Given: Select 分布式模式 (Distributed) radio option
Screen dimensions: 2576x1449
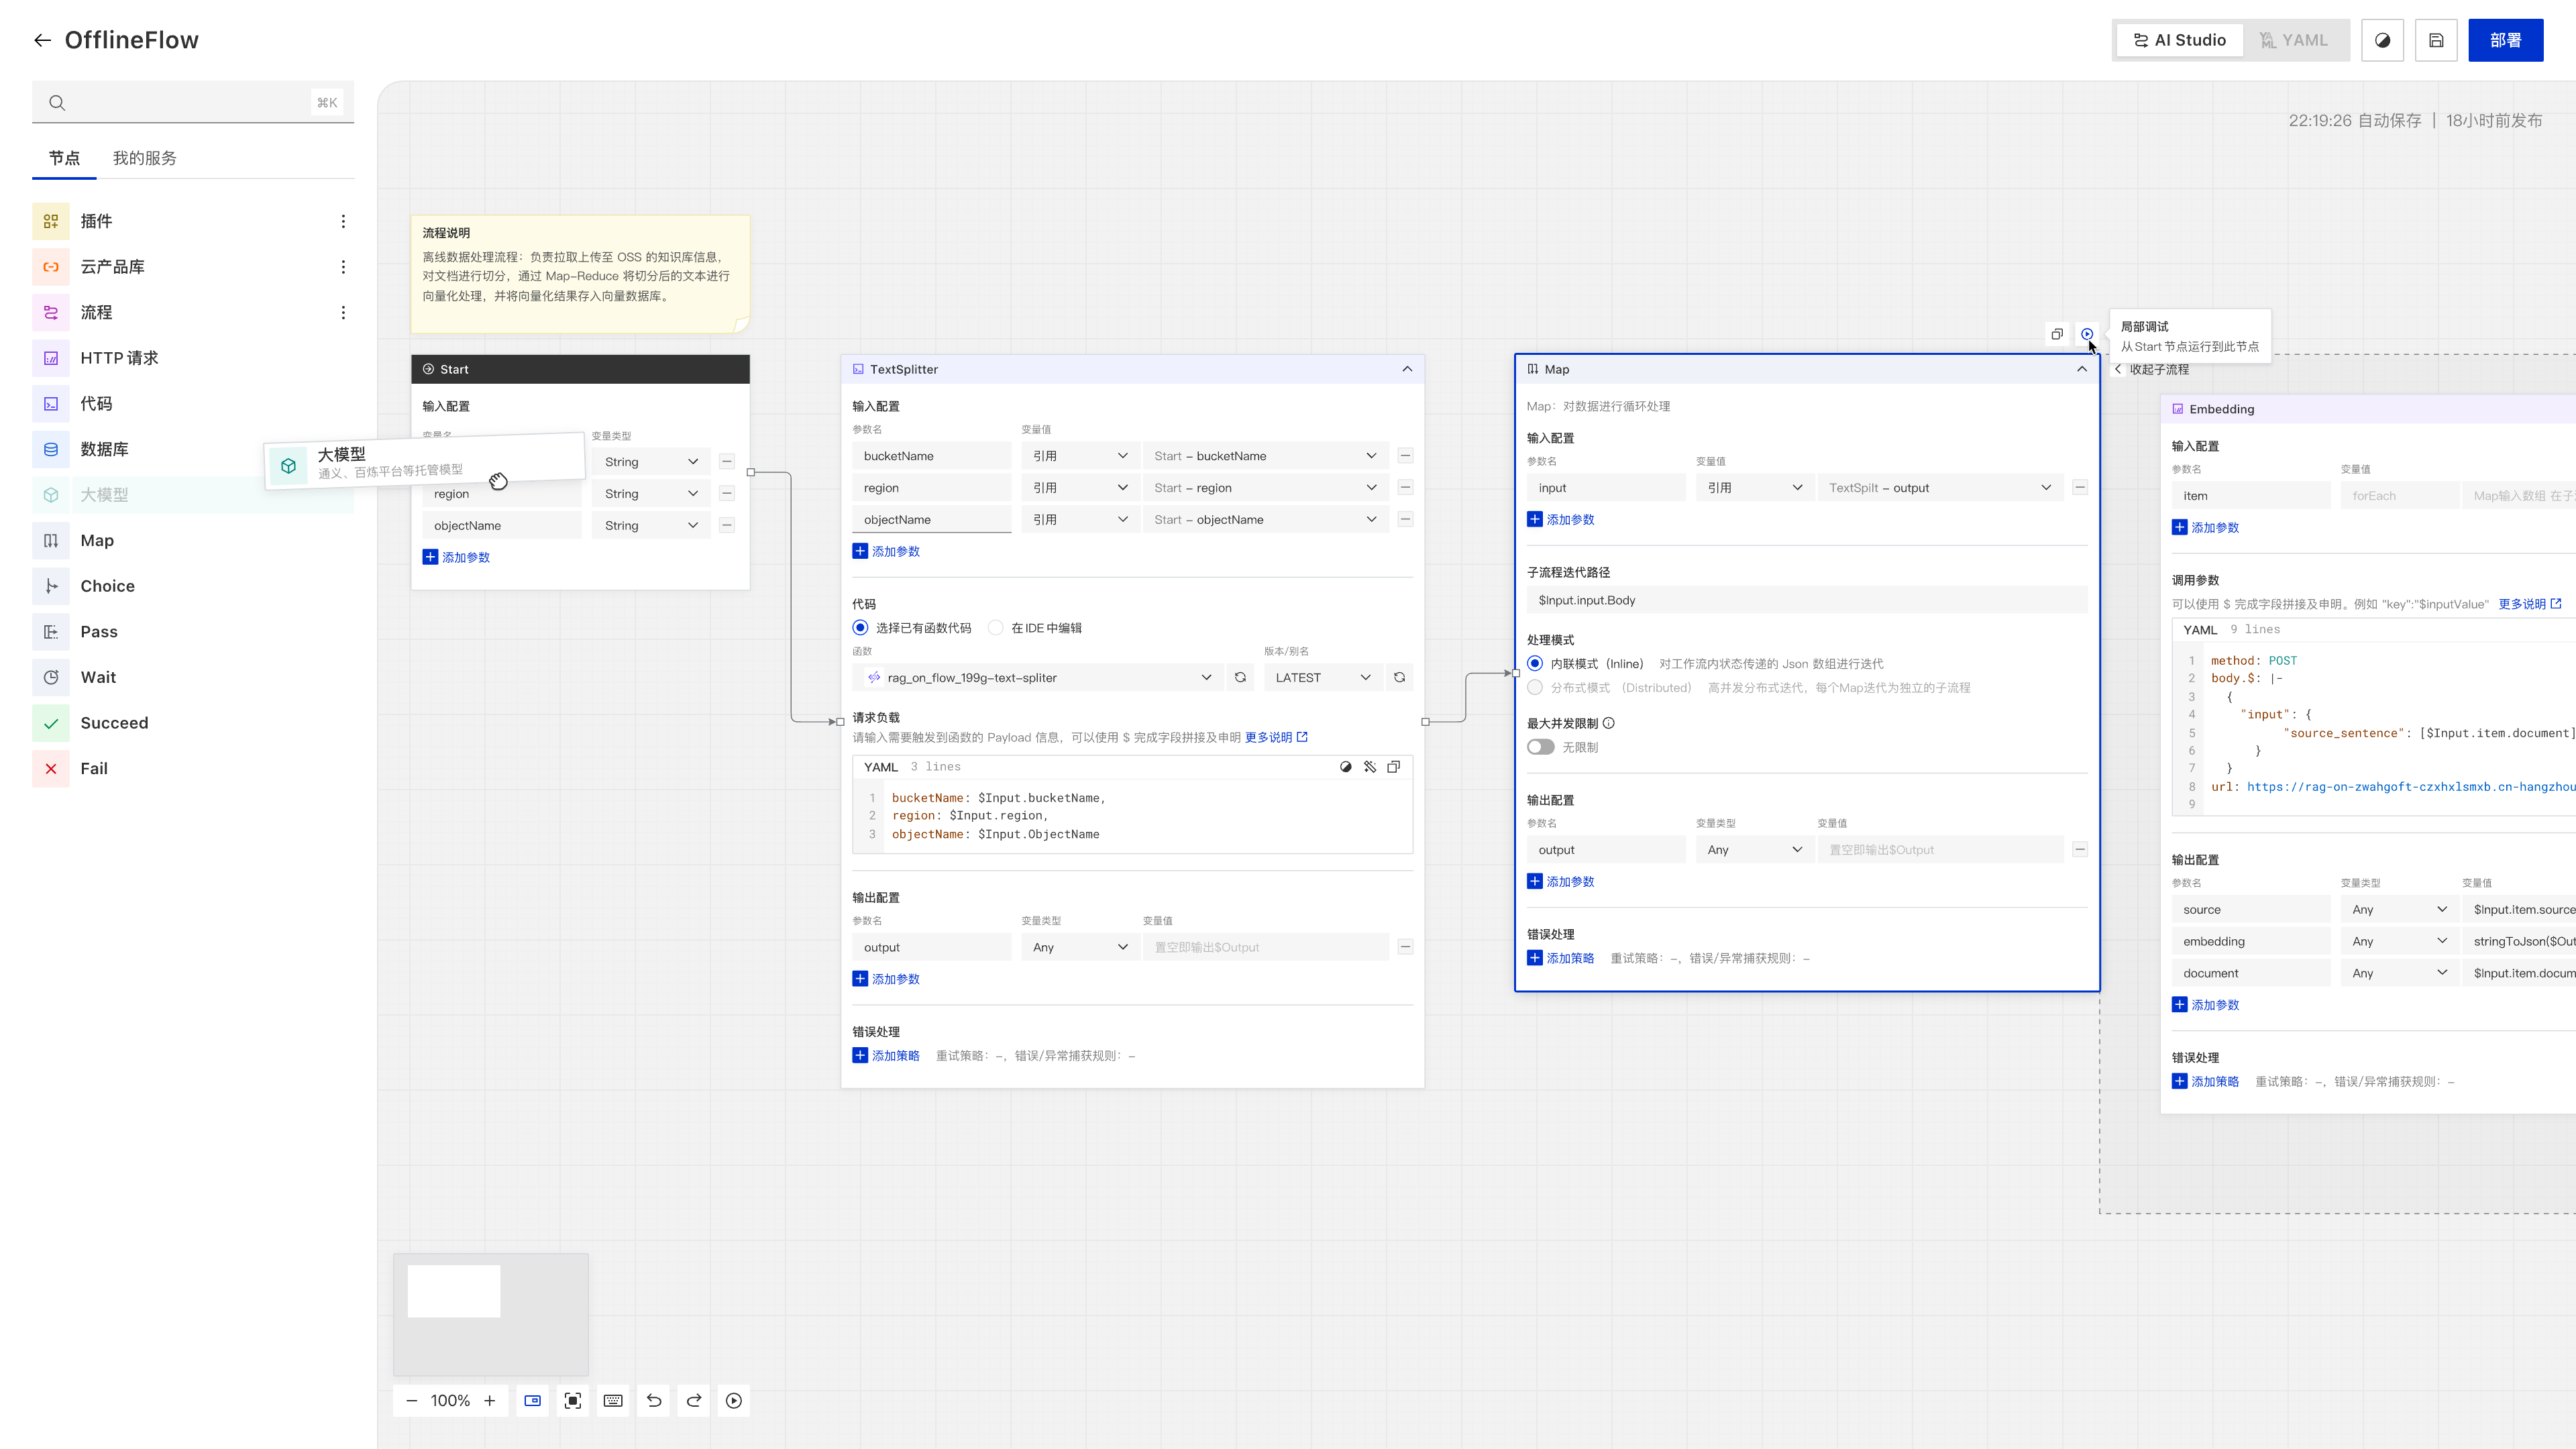Looking at the screenshot, I should click(x=1535, y=687).
